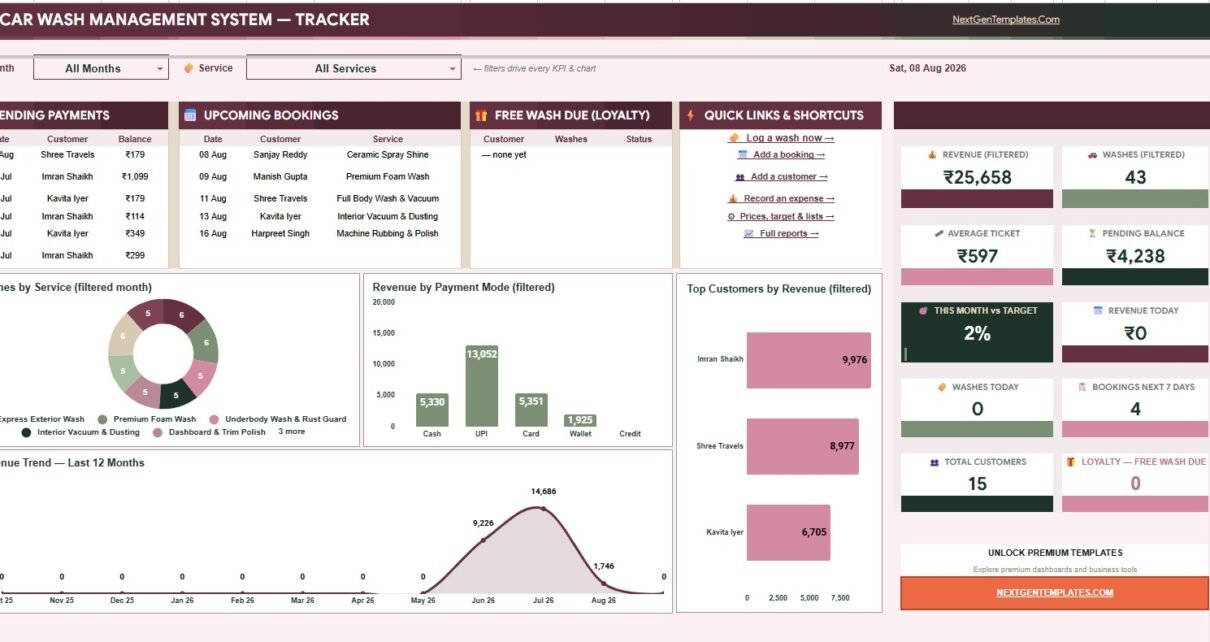Click the tag icon next to Service filter
Image resolution: width=1210 pixels, height=642 pixels.
pos(188,68)
